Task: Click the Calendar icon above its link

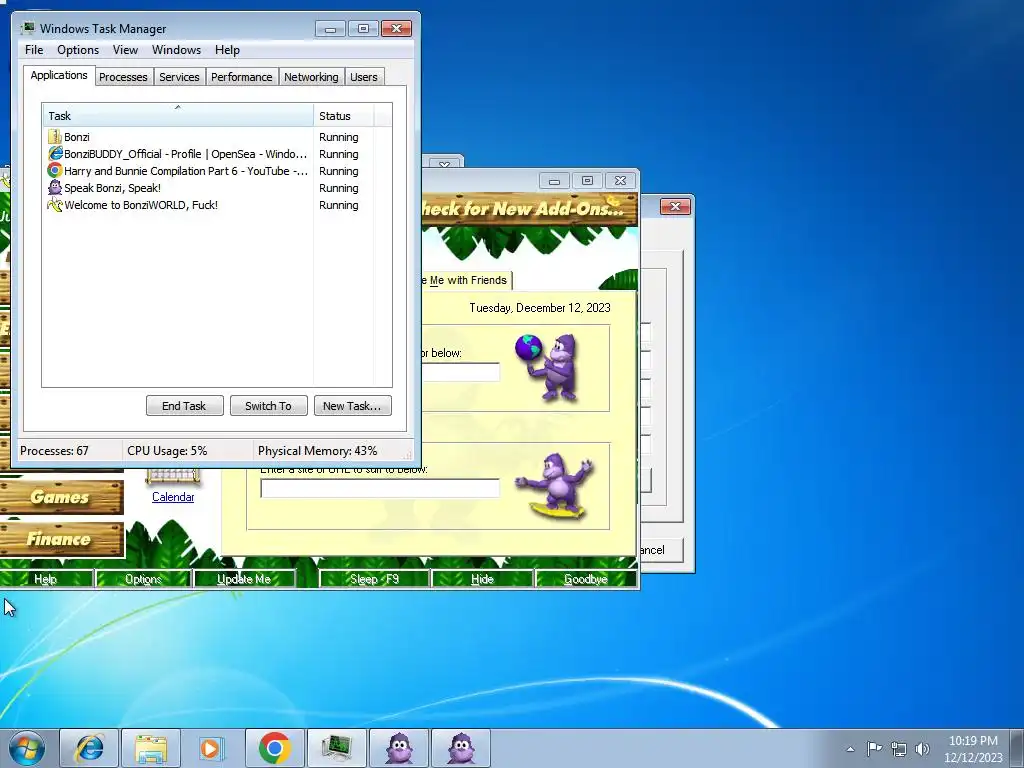Action: [x=173, y=476]
